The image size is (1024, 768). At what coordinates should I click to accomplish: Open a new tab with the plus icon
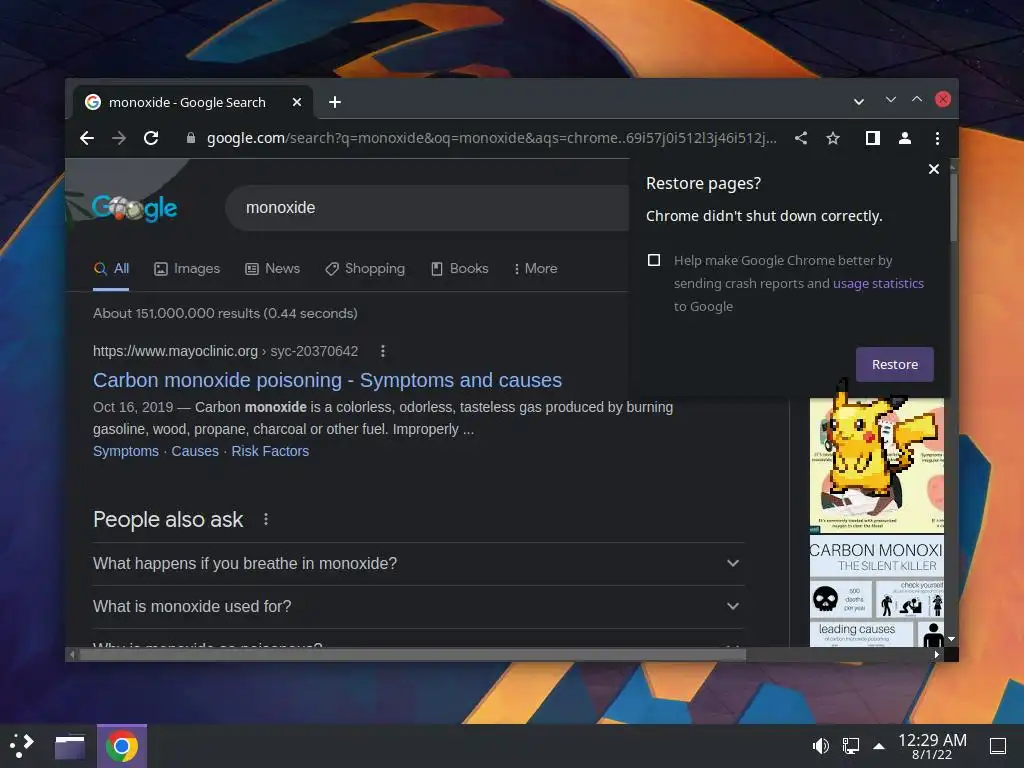pyautogui.click(x=335, y=102)
